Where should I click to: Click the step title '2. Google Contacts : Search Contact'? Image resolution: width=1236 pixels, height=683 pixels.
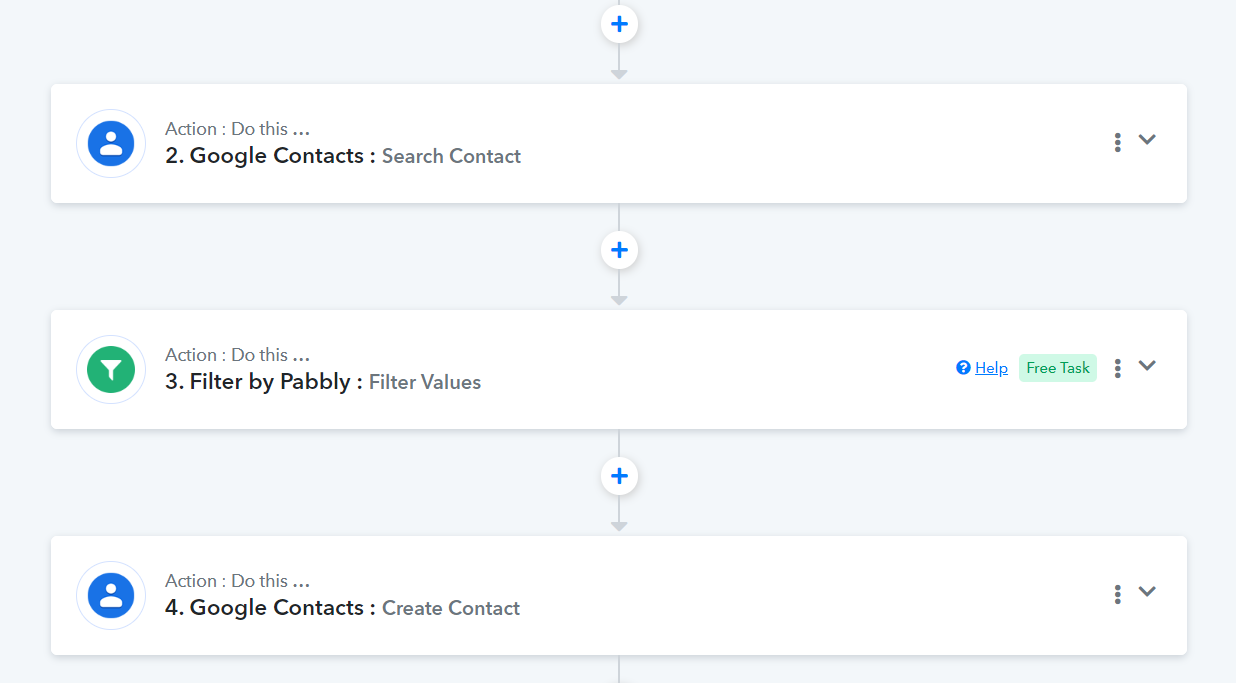point(343,156)
